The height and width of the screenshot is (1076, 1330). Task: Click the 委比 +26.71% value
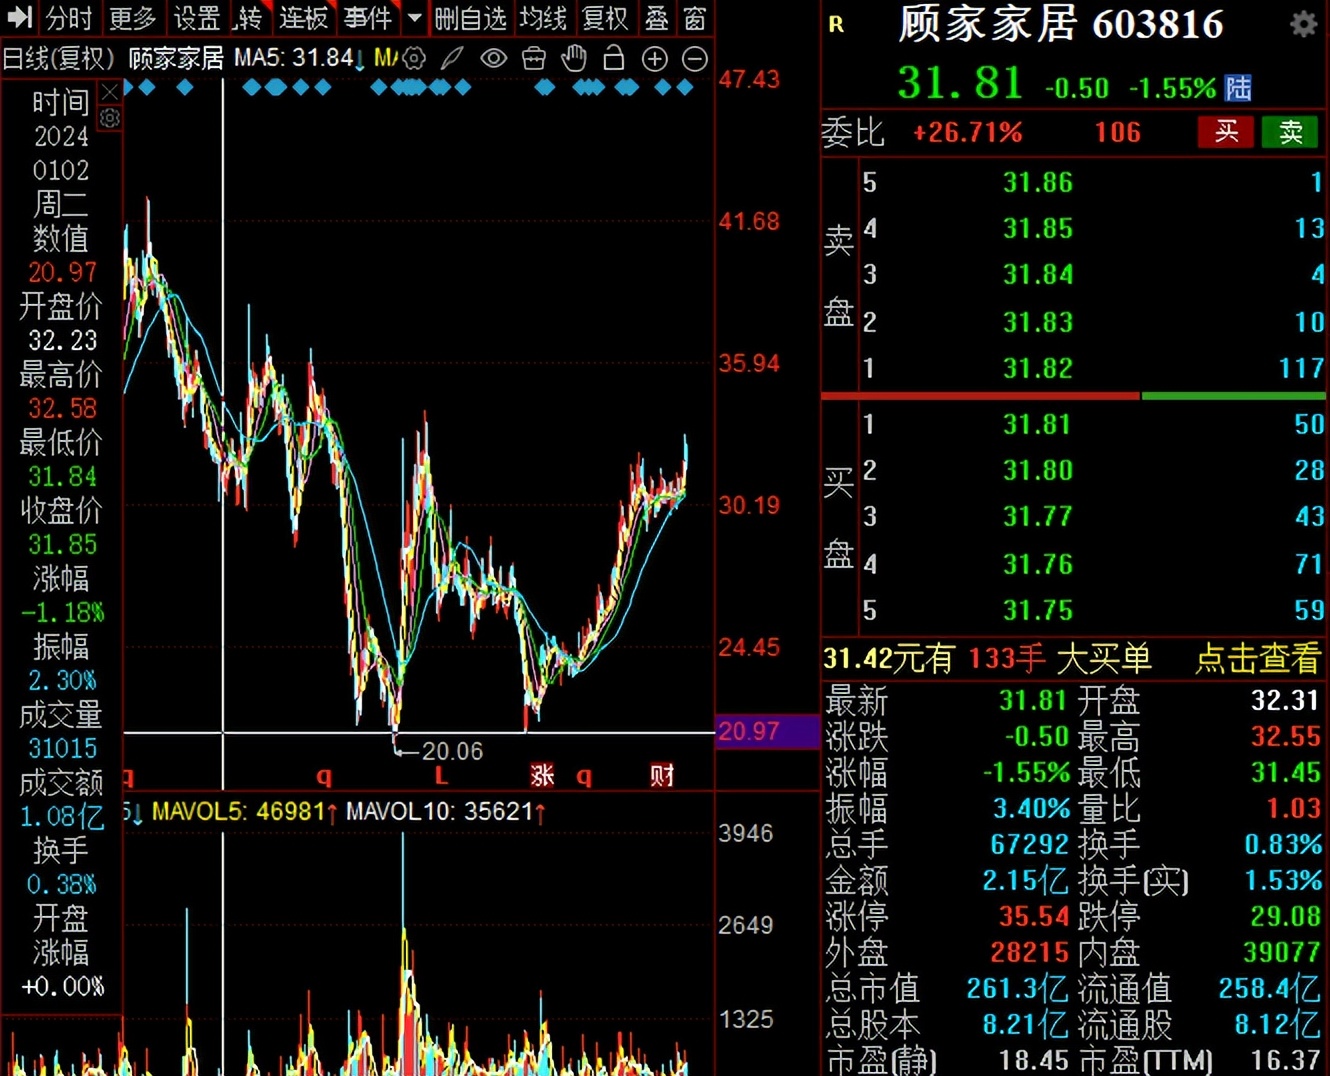(x=968, y=132)
